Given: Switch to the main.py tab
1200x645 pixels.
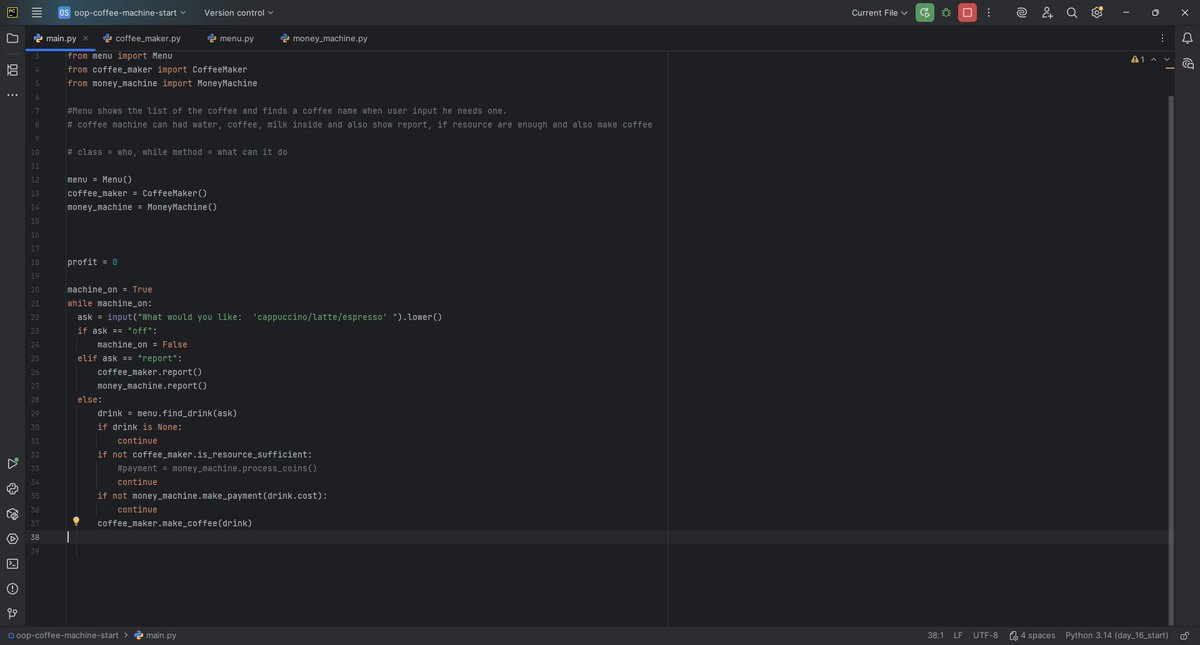Looking at the screenshot, I should click(61, 38).
